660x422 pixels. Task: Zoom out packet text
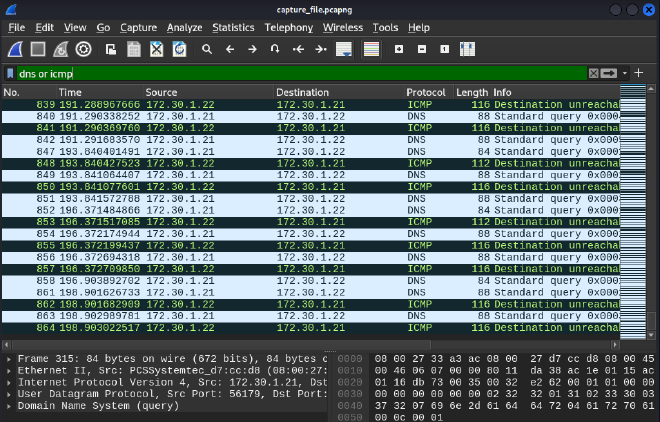pos(422,49)
